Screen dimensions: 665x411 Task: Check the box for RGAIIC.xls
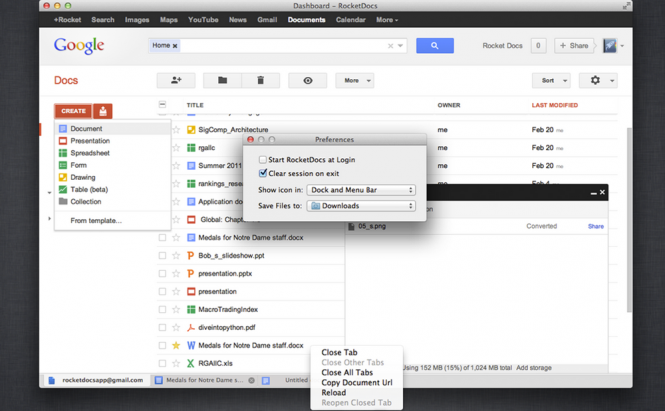162,363
